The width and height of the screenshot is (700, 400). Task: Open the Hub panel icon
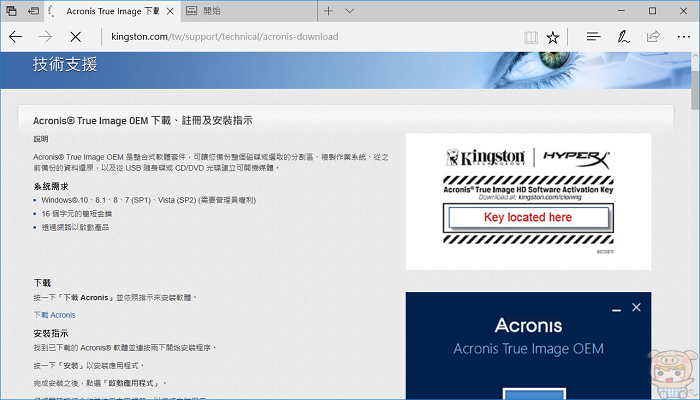click(x=593, y=37)
